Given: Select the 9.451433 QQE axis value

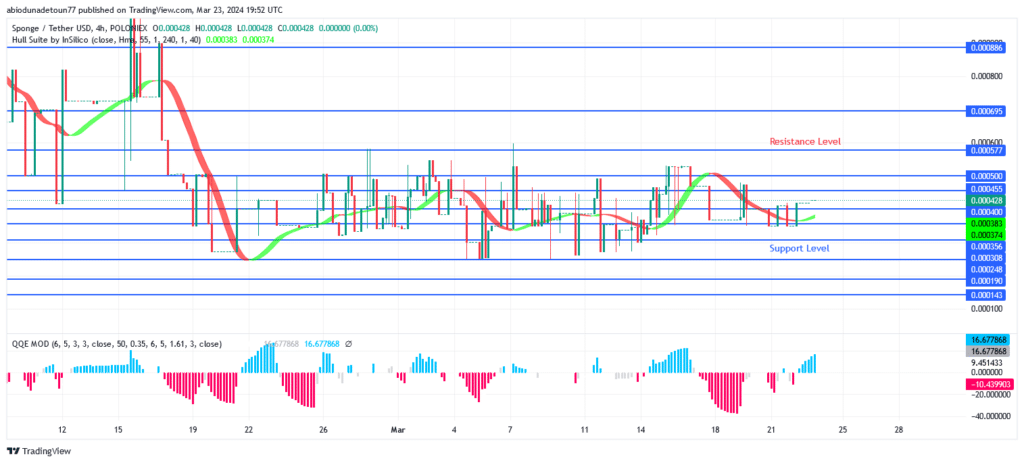Looking at the screenshot, I should (989, 361).
